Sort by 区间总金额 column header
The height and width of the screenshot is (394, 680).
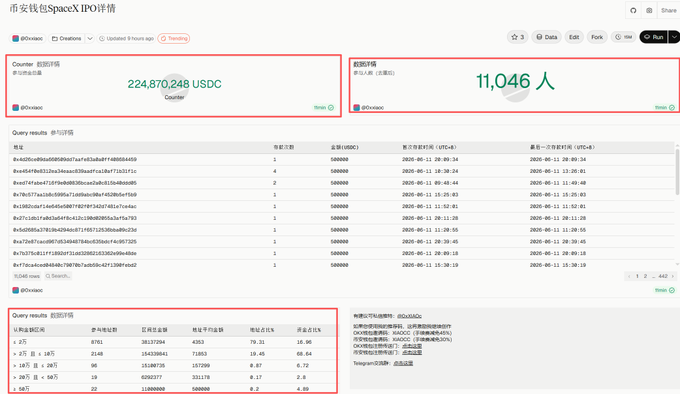click(154, 330)
